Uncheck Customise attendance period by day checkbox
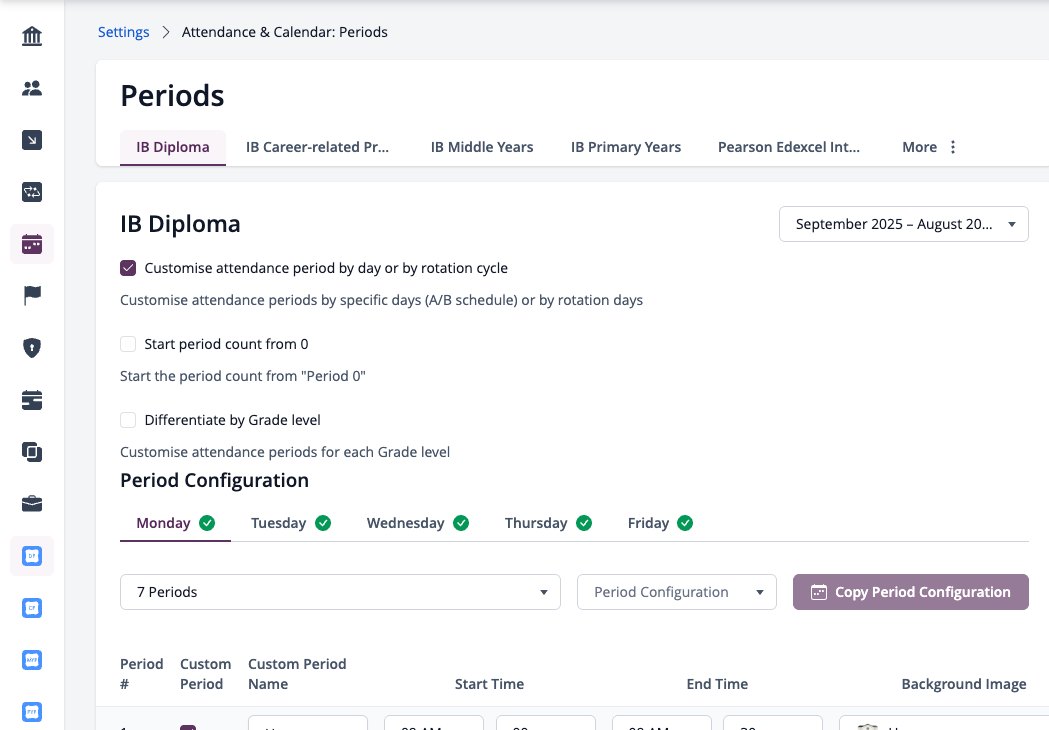Image resolution: width=1049 pixels, height=730 pixels. pos(128,268)
